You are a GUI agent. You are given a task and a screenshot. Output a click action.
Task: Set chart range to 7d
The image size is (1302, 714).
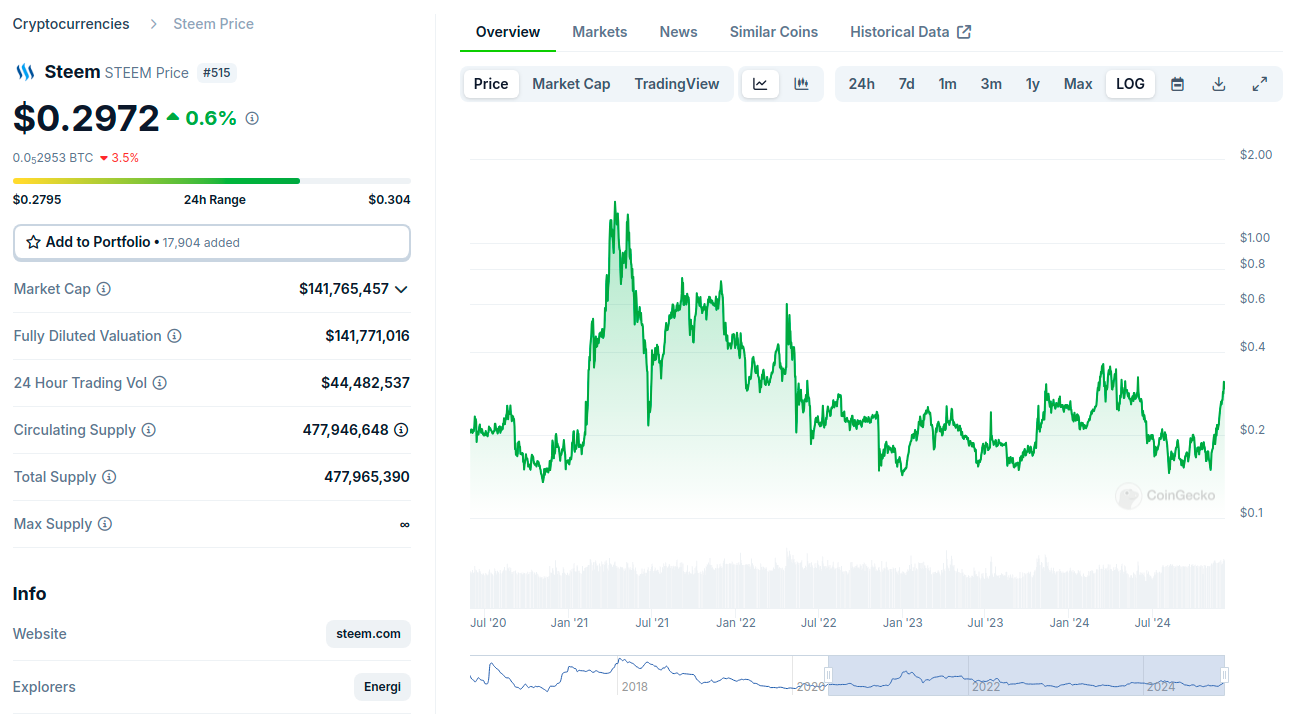(x=907, y=84)
